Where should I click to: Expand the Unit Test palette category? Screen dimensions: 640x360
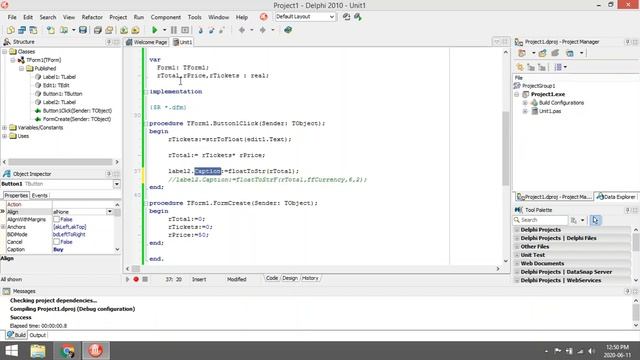517,255
